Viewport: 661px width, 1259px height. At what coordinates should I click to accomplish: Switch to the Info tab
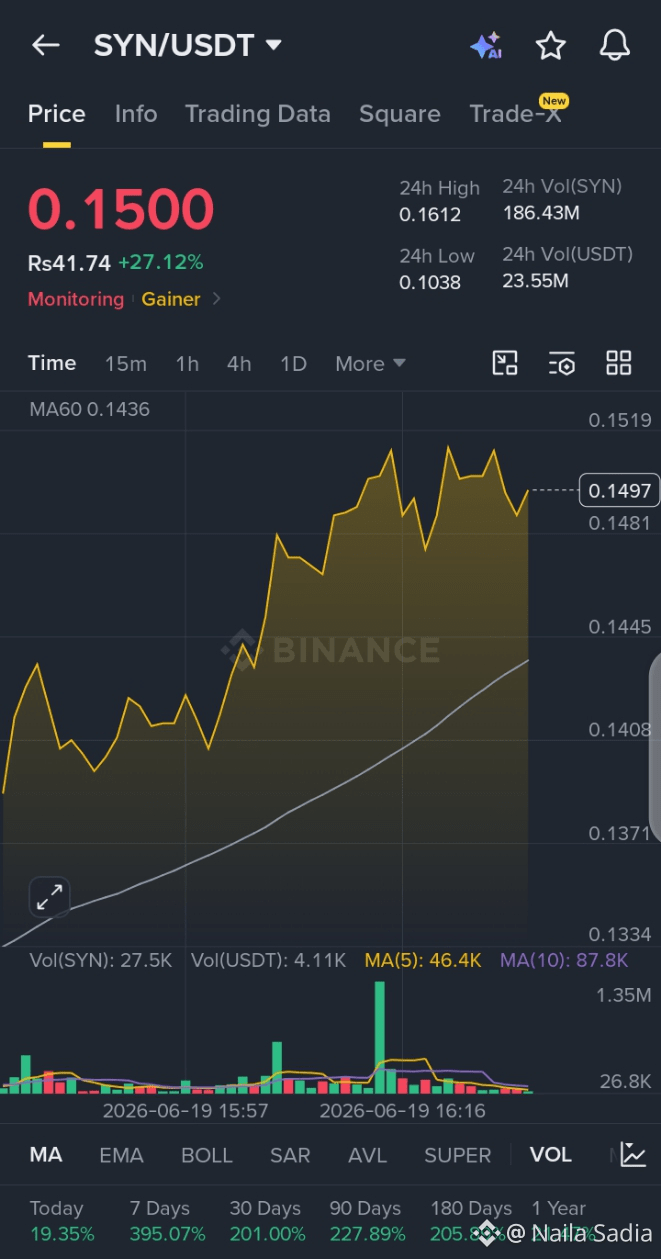point(136,114)
